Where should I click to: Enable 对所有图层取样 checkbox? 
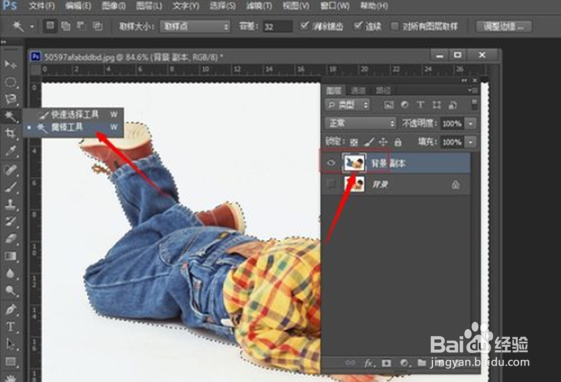point(395,26)
